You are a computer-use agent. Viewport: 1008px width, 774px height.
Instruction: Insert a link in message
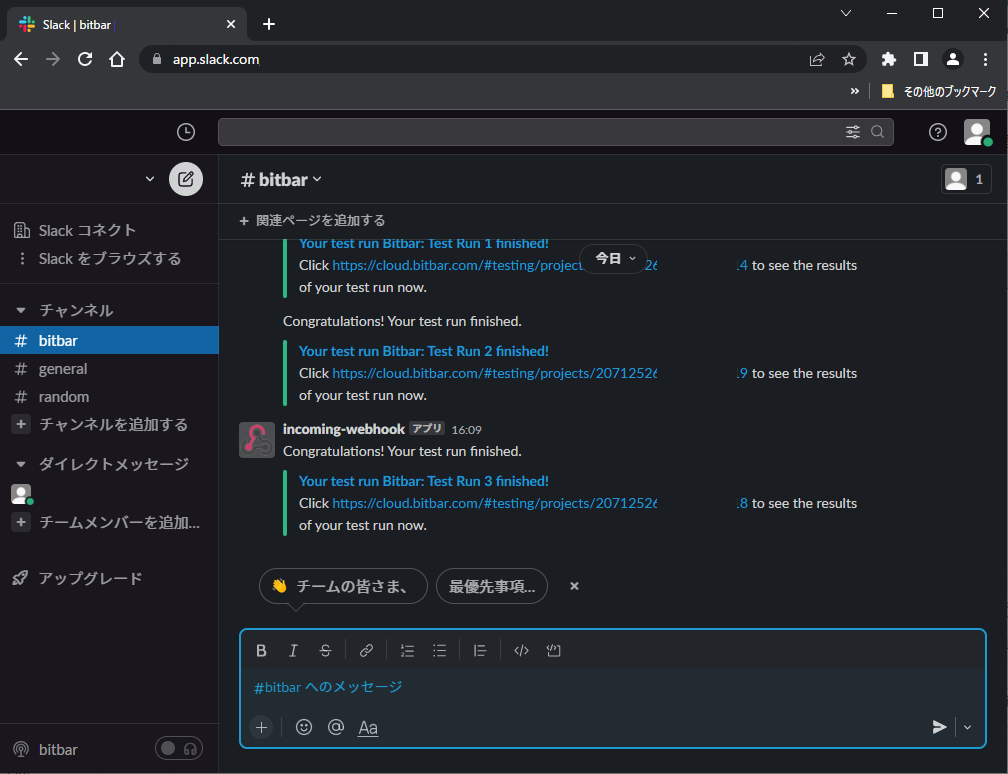[366, 651]
